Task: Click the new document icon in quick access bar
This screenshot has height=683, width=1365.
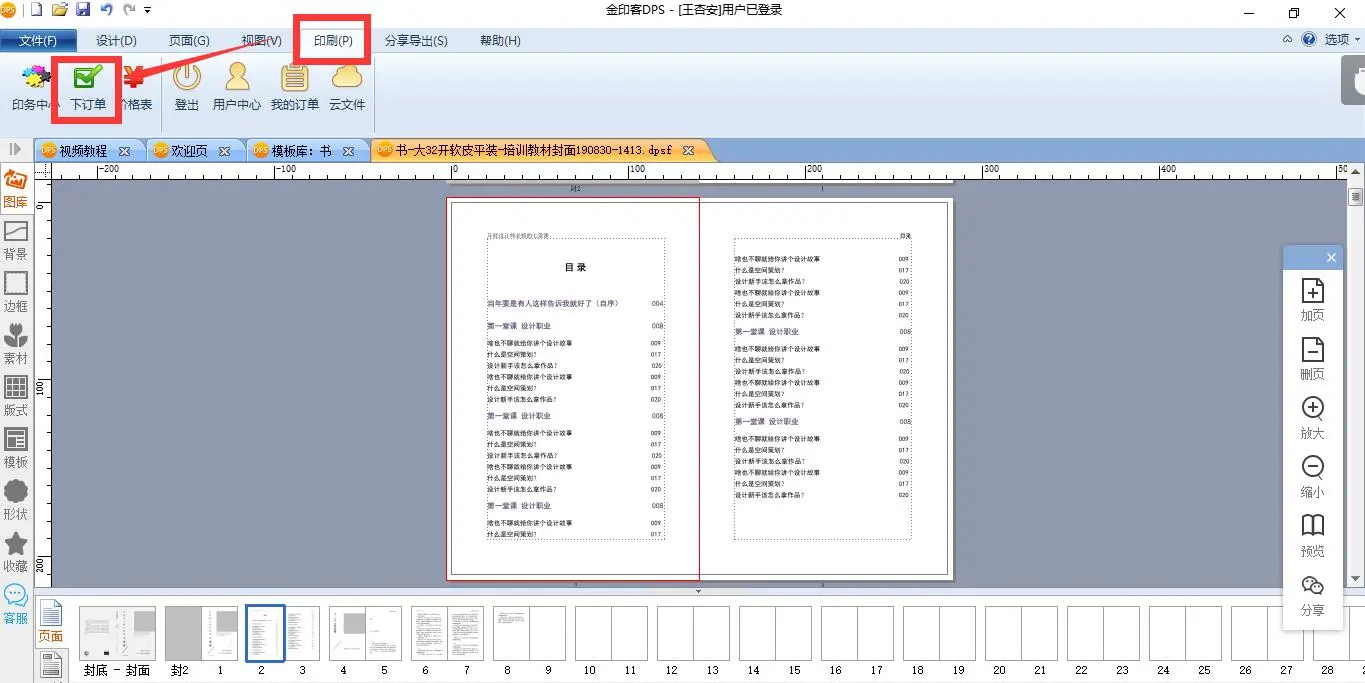Action: click(37, 10)
